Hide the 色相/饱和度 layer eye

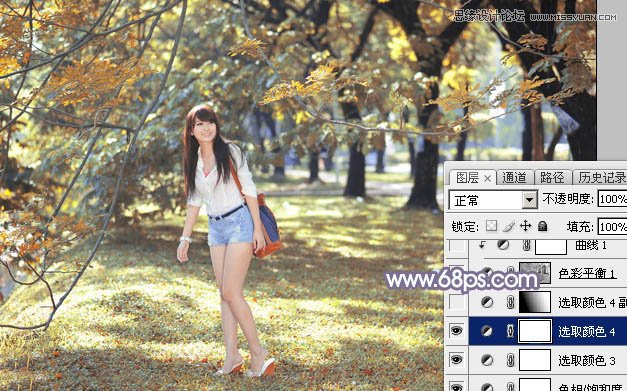pyautogui.click(x=457, y=387)
